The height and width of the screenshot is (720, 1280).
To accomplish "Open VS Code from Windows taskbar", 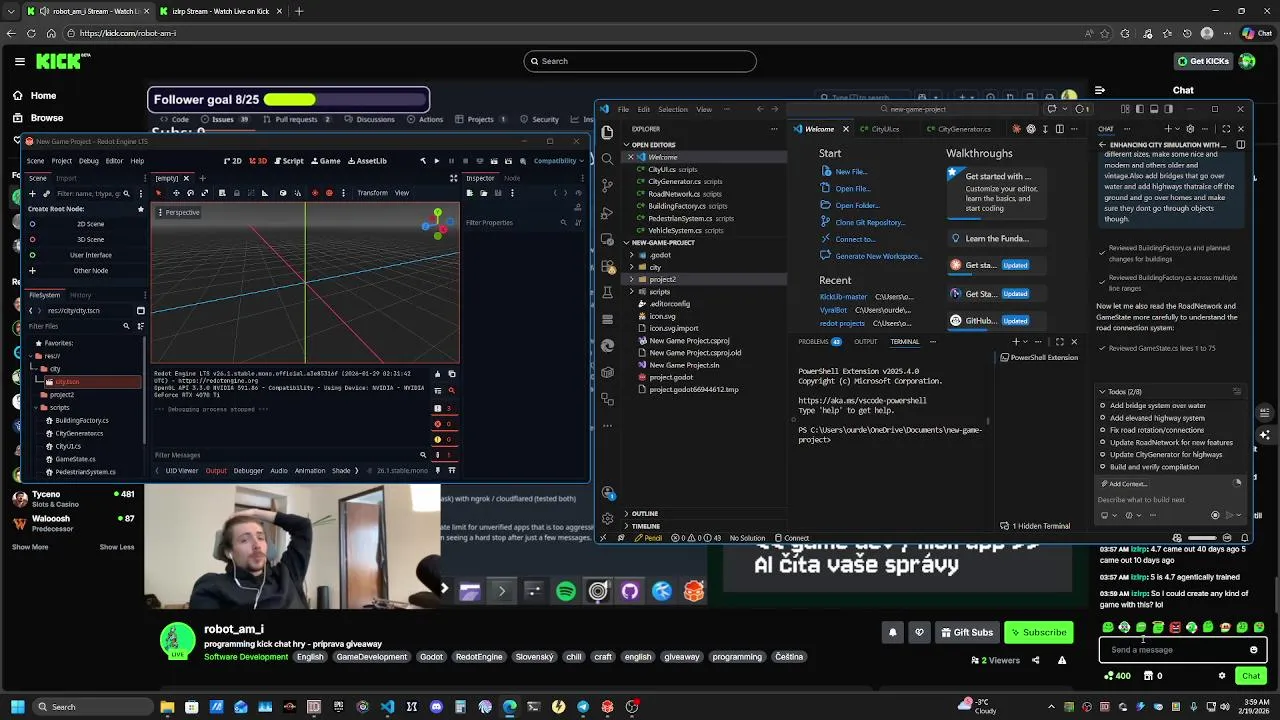I will tap(388, 707).
